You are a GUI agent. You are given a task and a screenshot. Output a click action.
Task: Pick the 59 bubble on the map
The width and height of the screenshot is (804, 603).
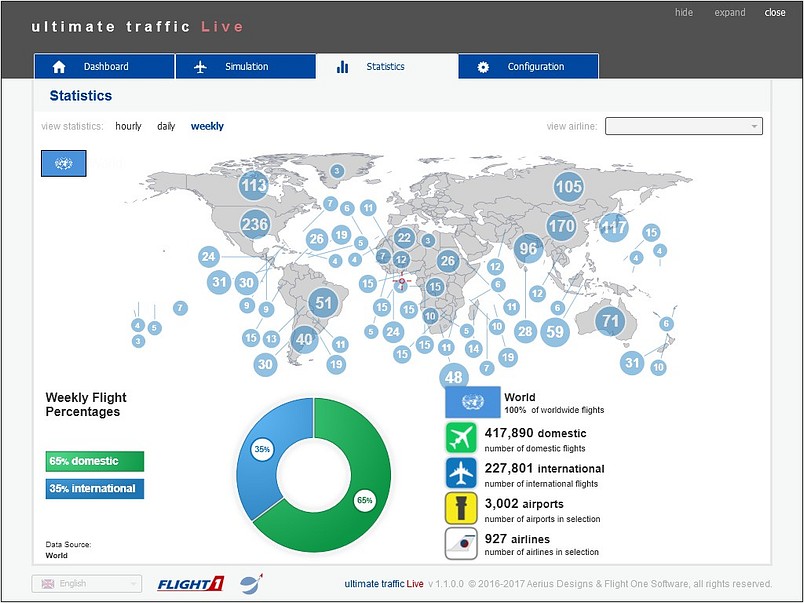(555, 332)
